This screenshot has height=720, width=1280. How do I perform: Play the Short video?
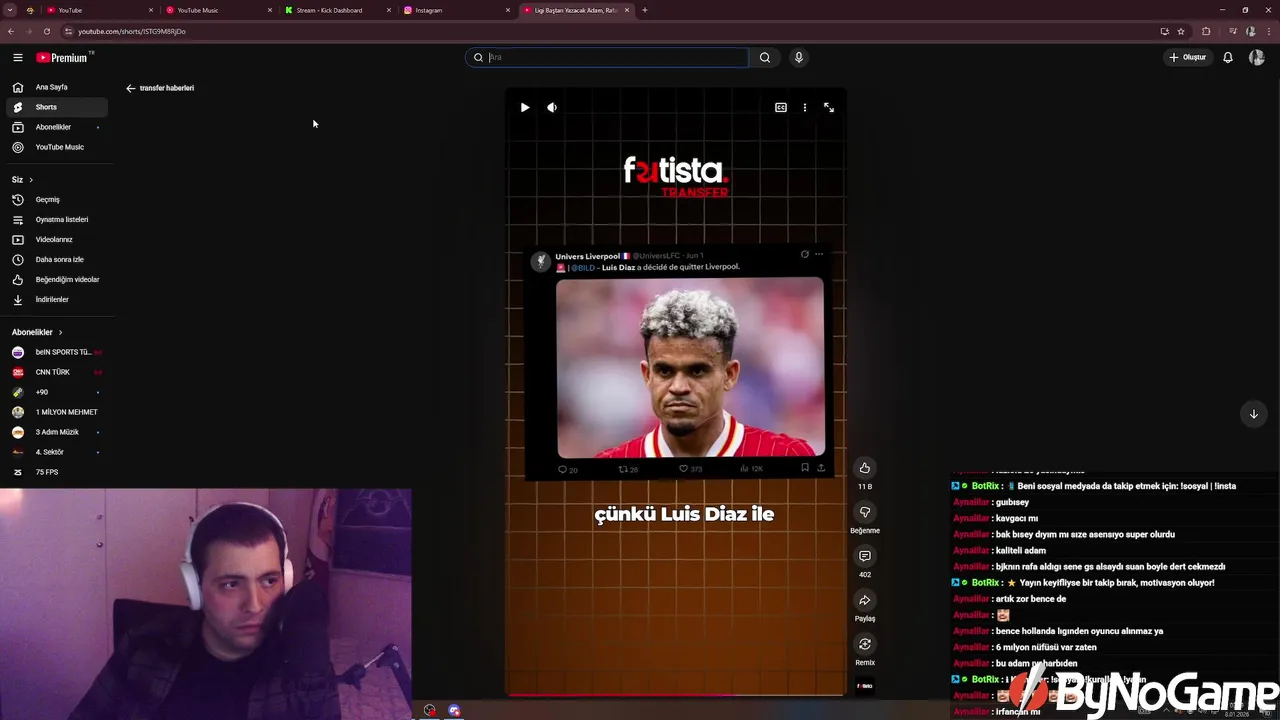click(525, 107)
